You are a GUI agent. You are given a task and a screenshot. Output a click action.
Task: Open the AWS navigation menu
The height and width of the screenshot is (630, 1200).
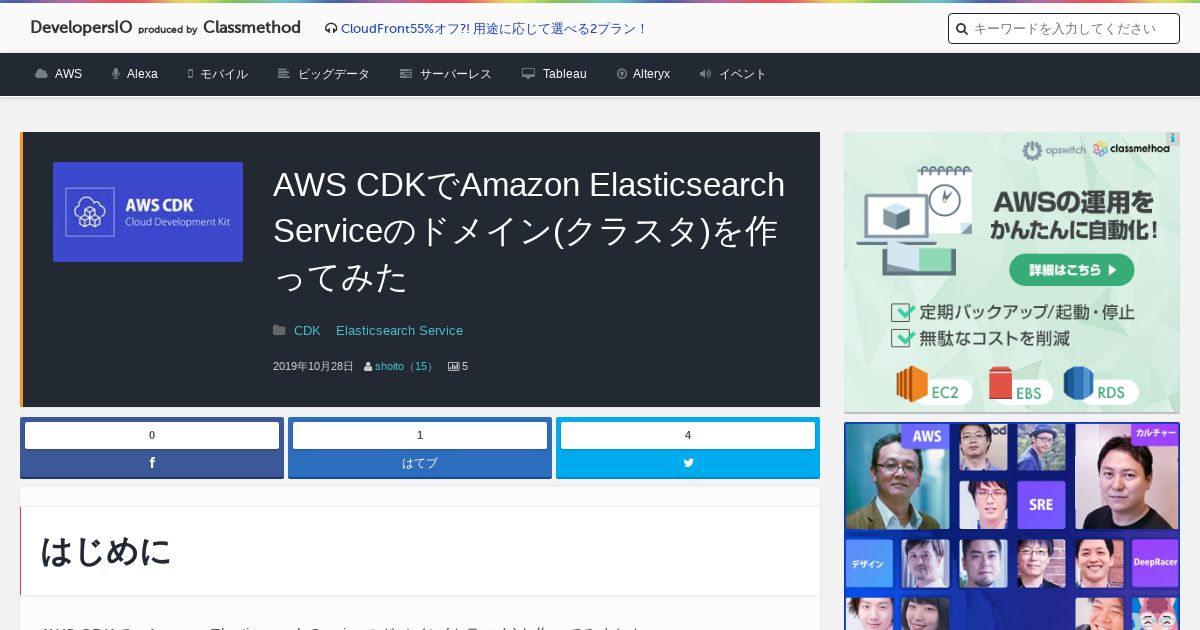58,74
